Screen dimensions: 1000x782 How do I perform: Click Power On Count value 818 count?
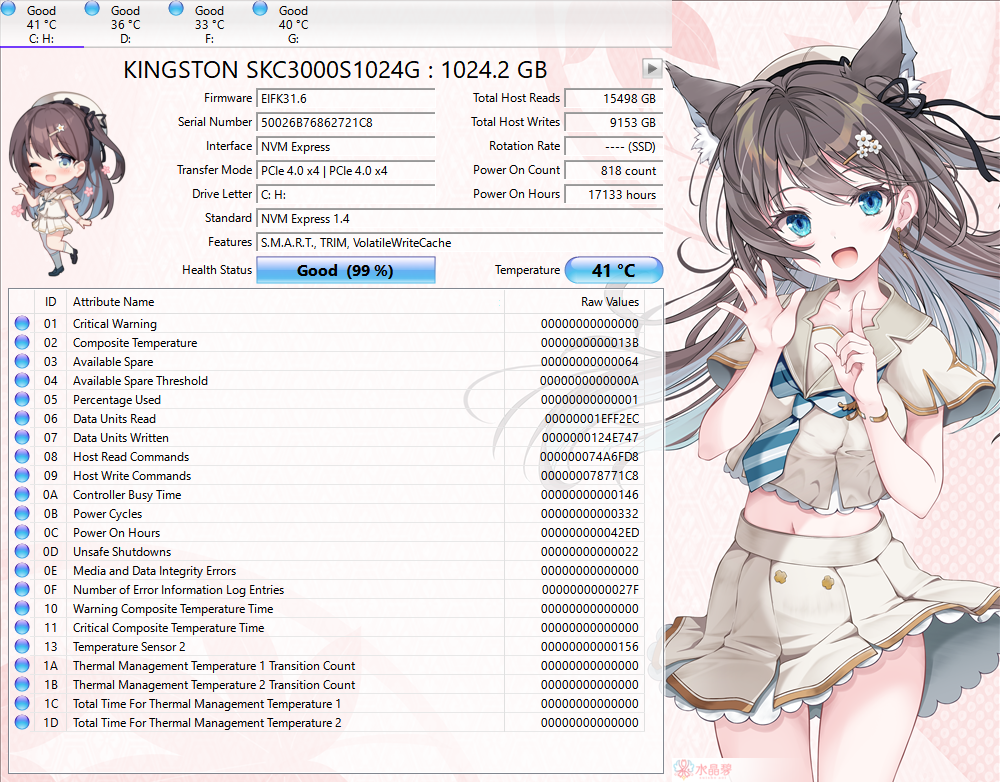point(614,171)
